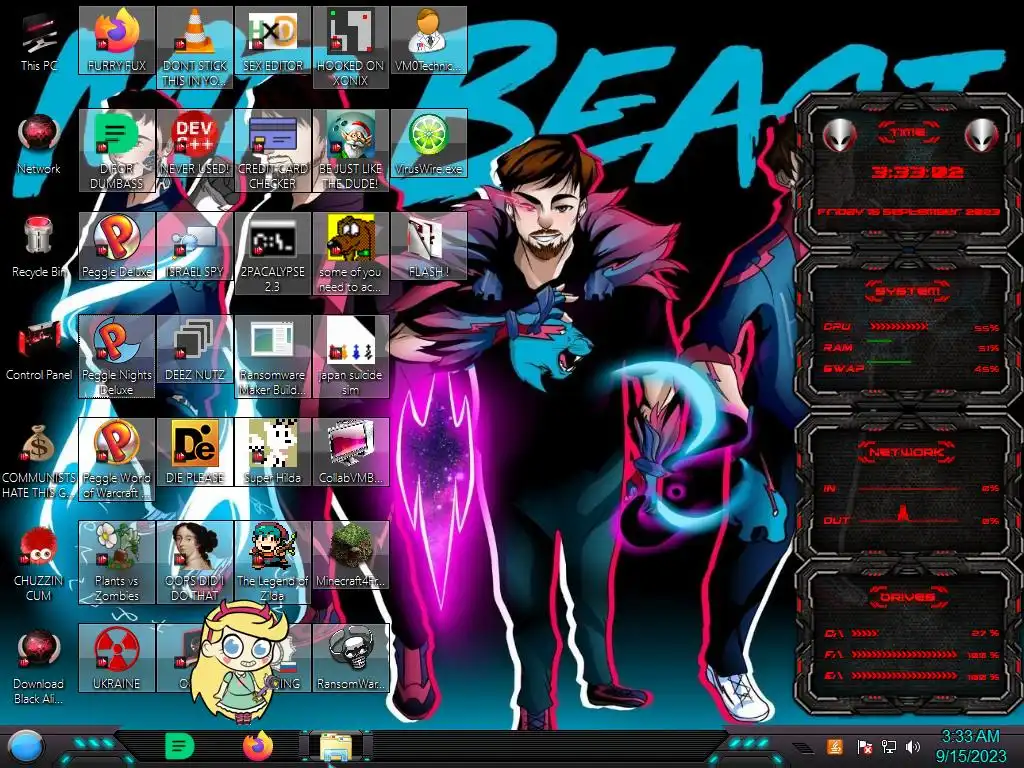
Task: Select the red fuzzy Chuzzle game icon
Action: coord(39,564)
